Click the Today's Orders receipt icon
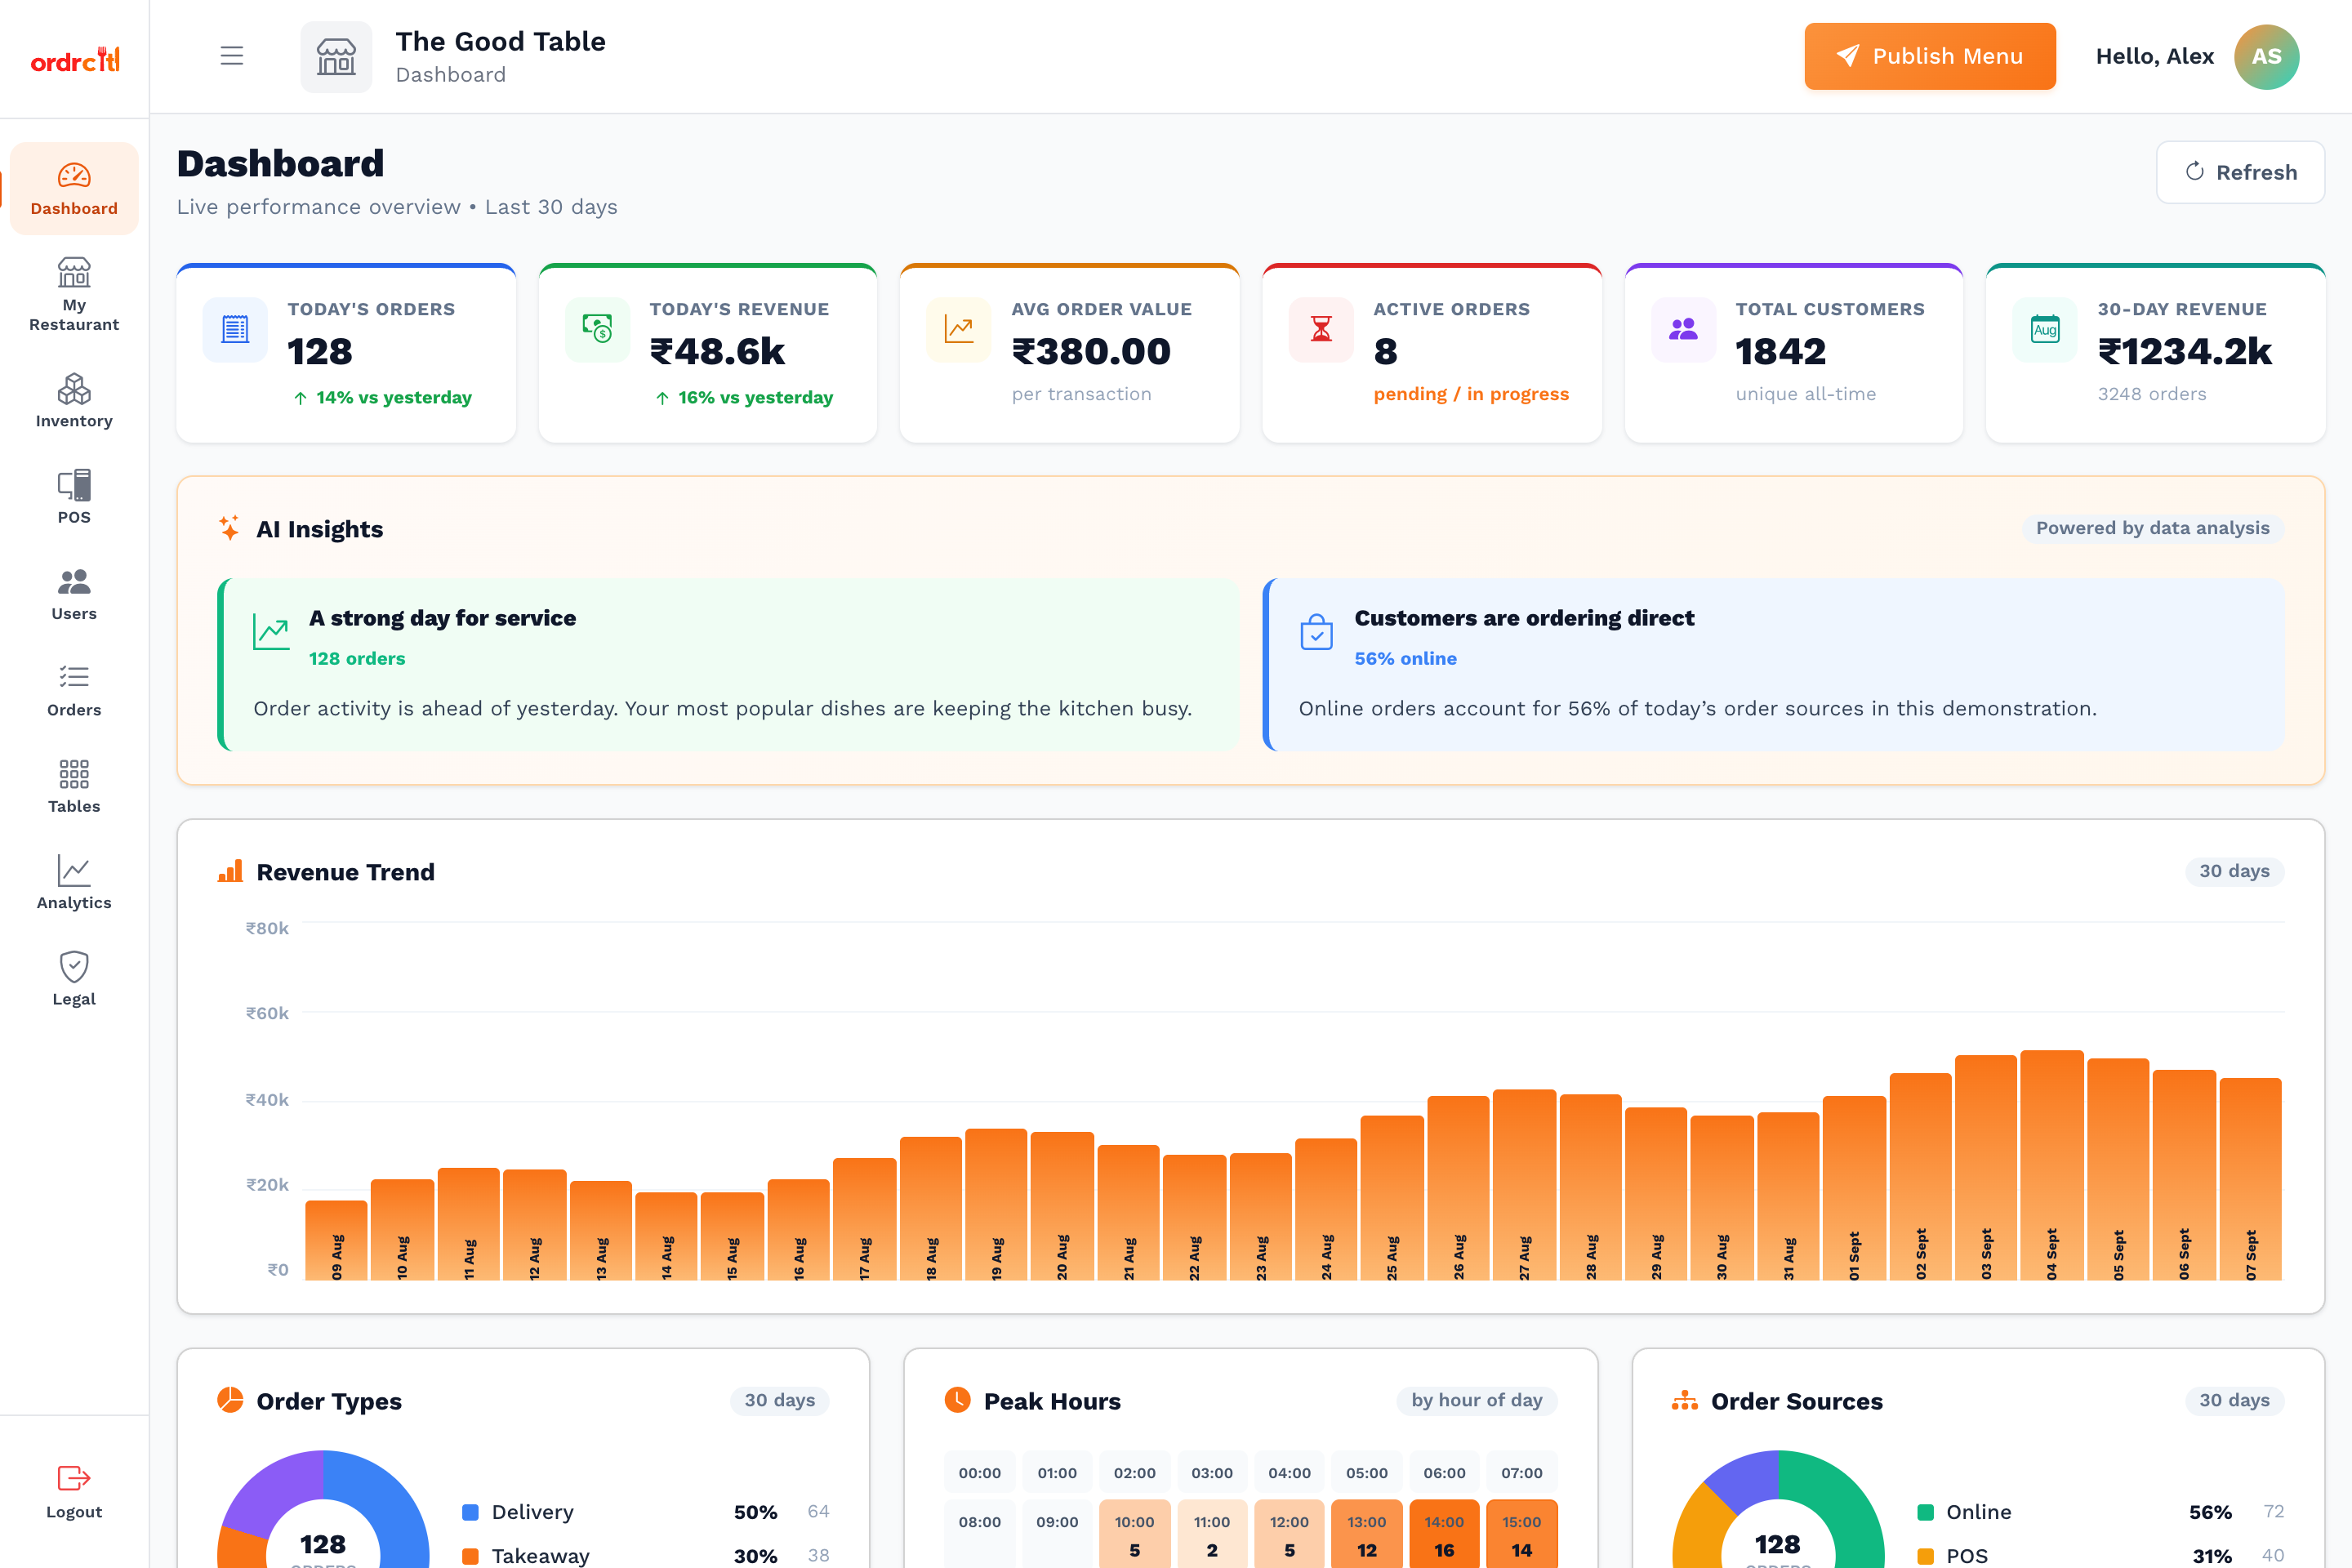Image resolution: width=2352 pixels, height=1568 pixels. [x=235, y=329]
